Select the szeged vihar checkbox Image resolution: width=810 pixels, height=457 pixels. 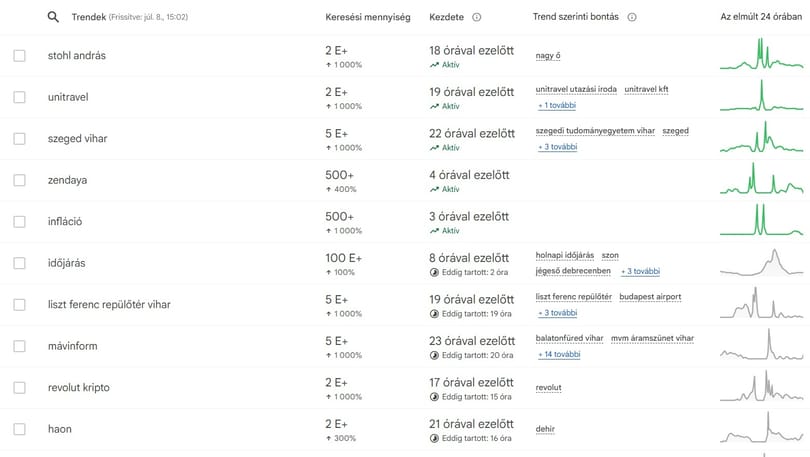(20, 139)
